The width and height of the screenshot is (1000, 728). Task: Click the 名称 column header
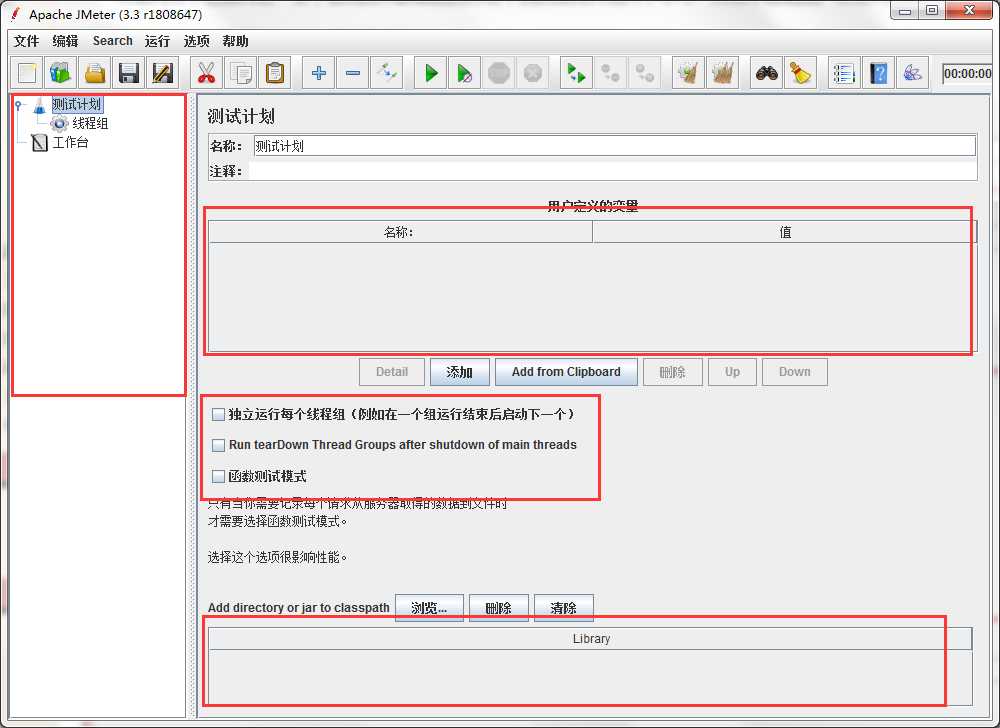click(400, 232)
